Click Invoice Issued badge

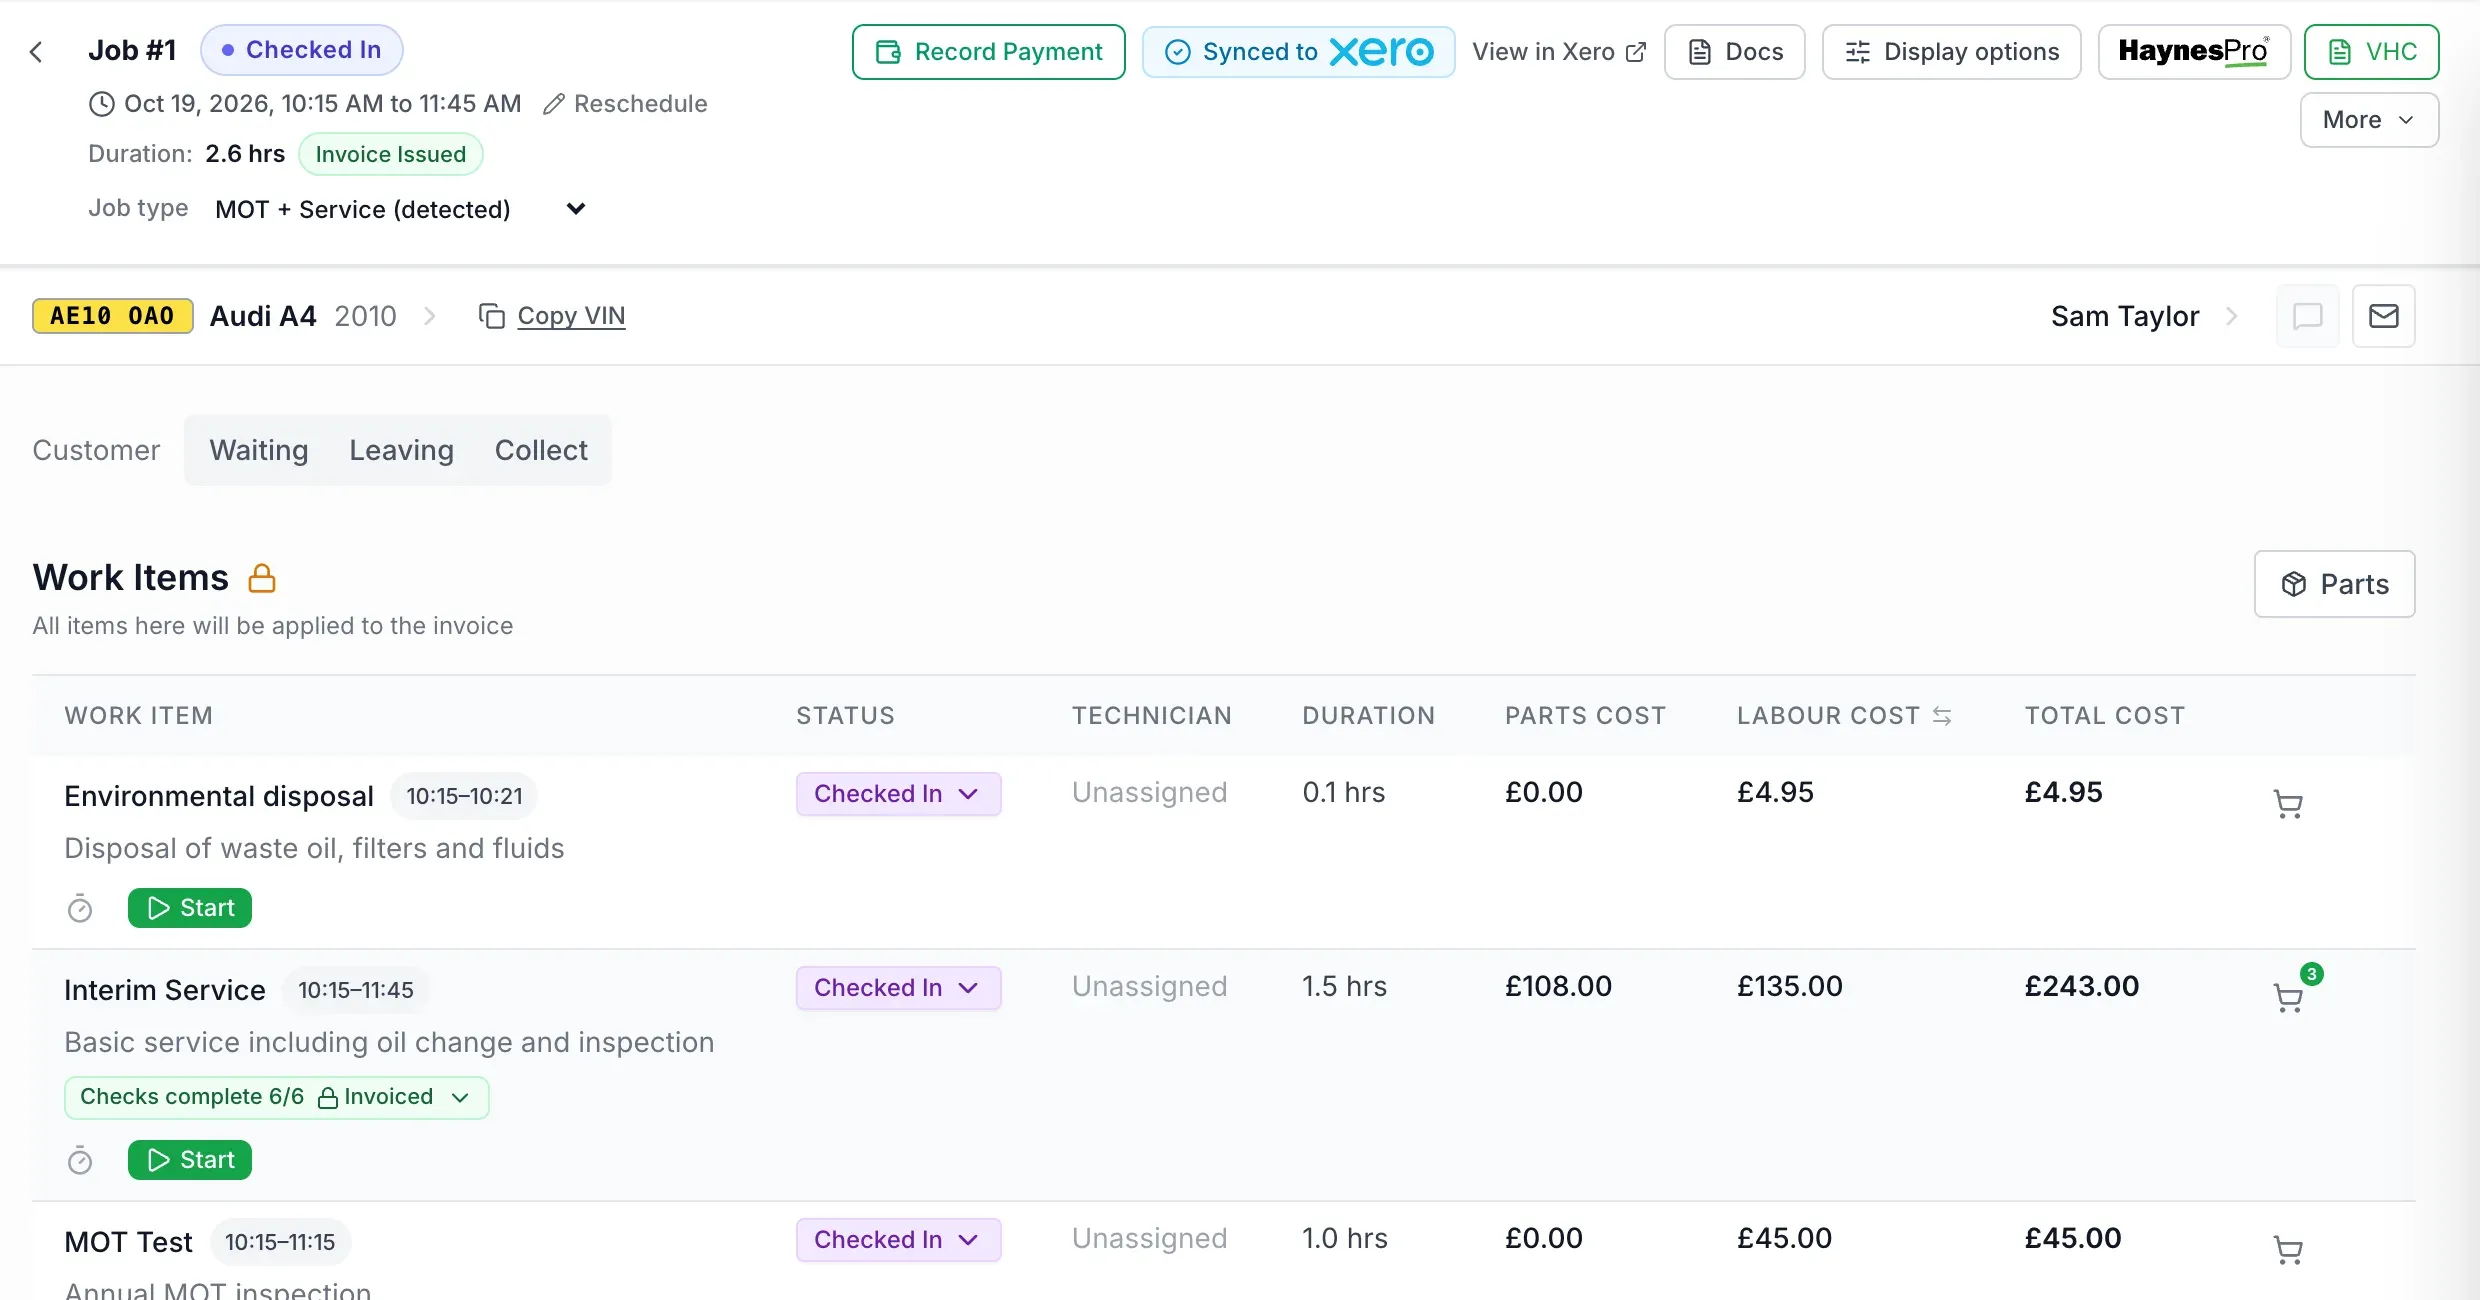click(391, 154)
